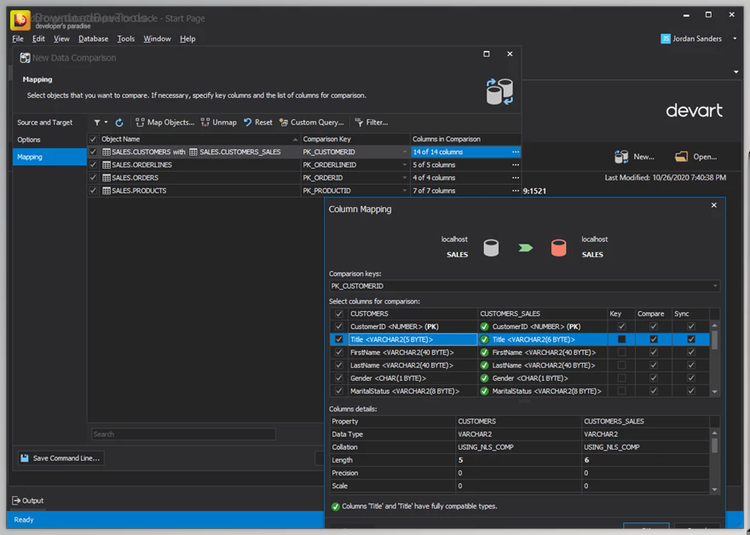Image resolution: width=750 pixels, height=535 pixels.
Task: Open the File menu
Action: tap(18, 39)
